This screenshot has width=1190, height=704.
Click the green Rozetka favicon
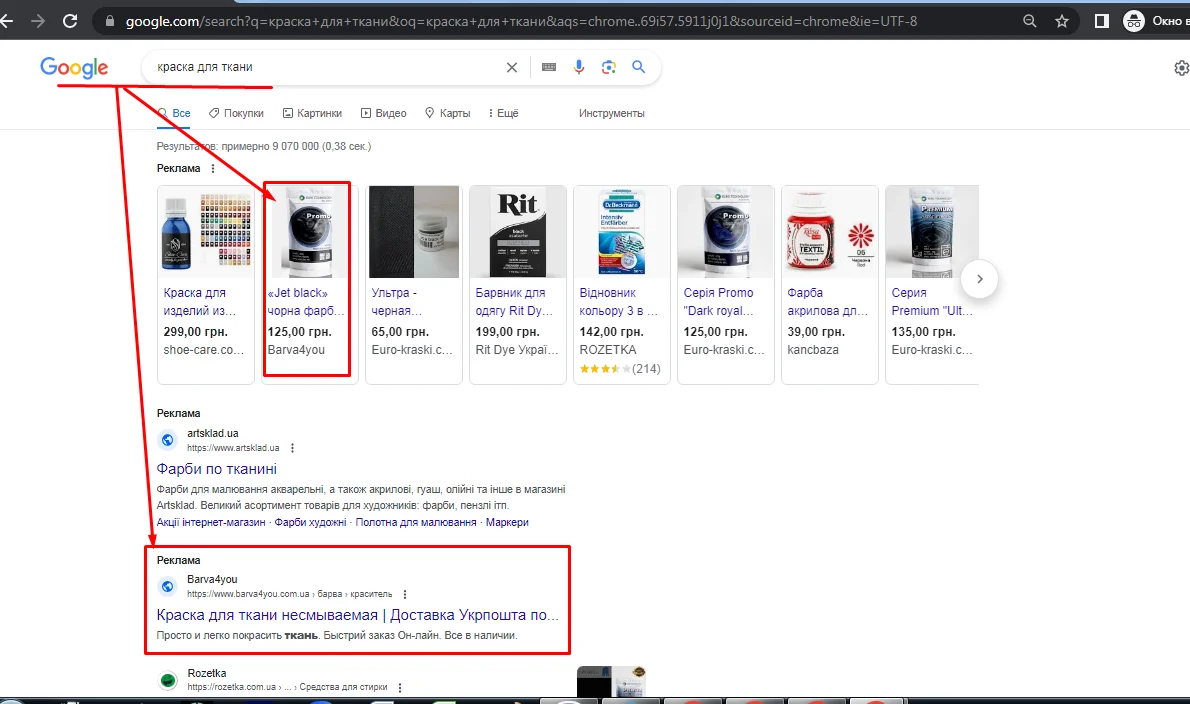(x=168, y=680)
